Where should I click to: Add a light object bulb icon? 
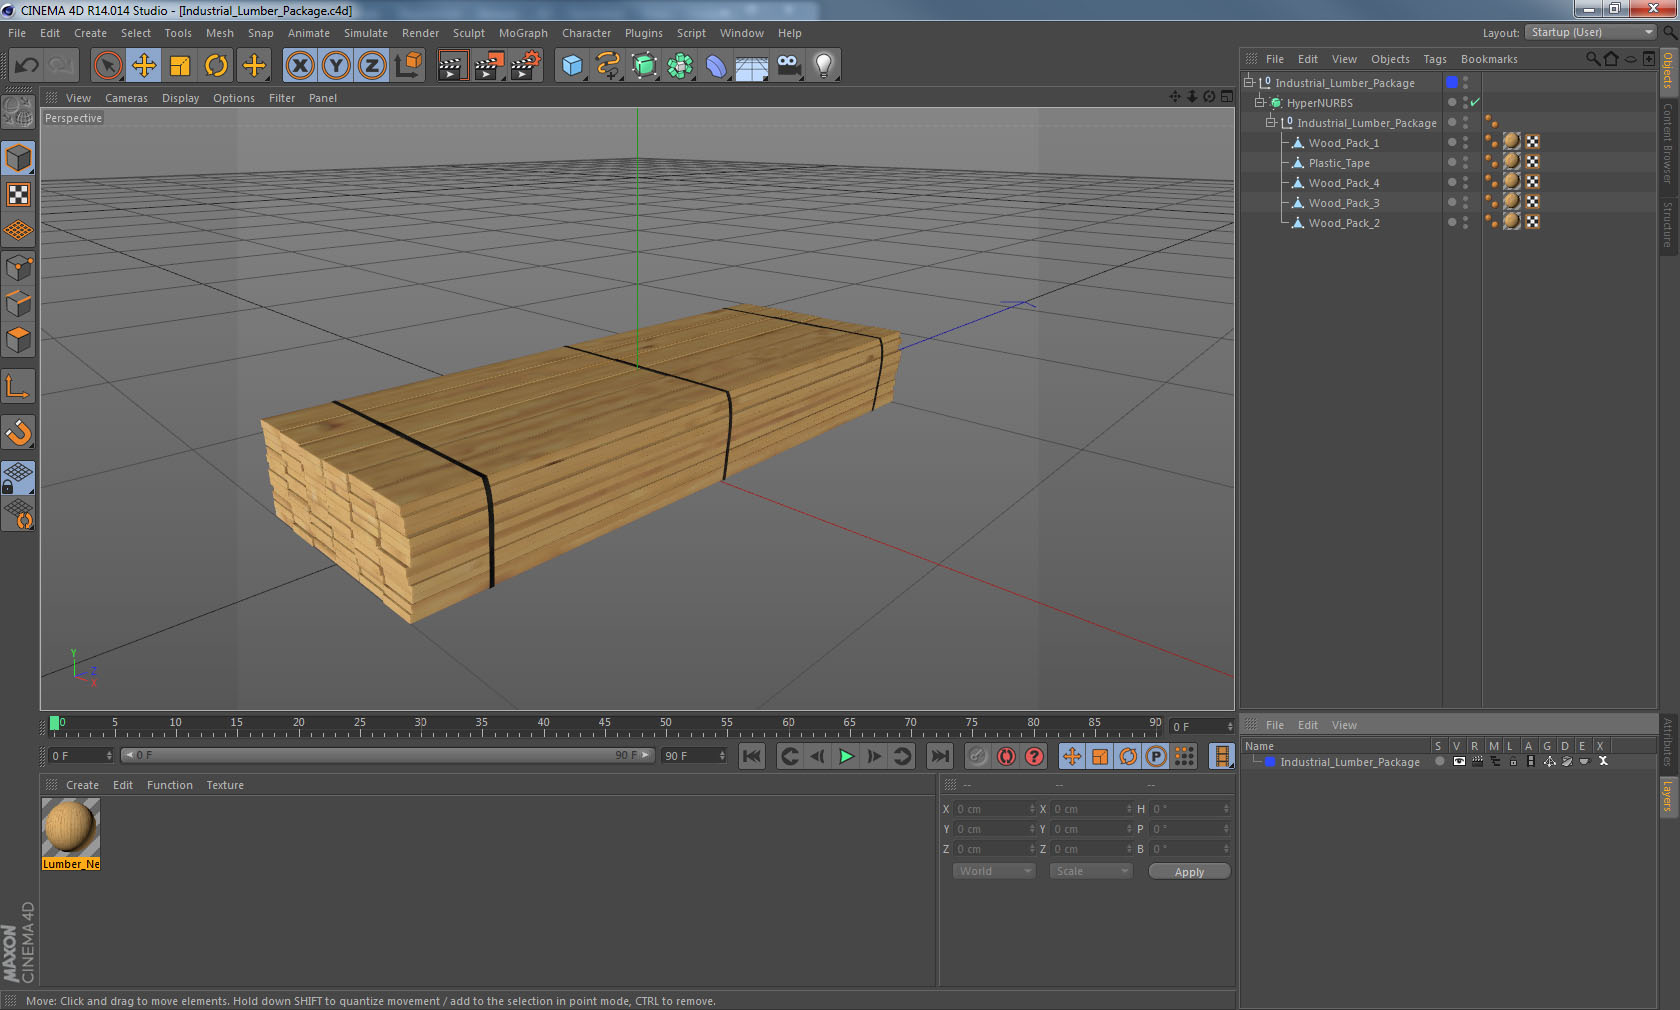coord(824,66)
